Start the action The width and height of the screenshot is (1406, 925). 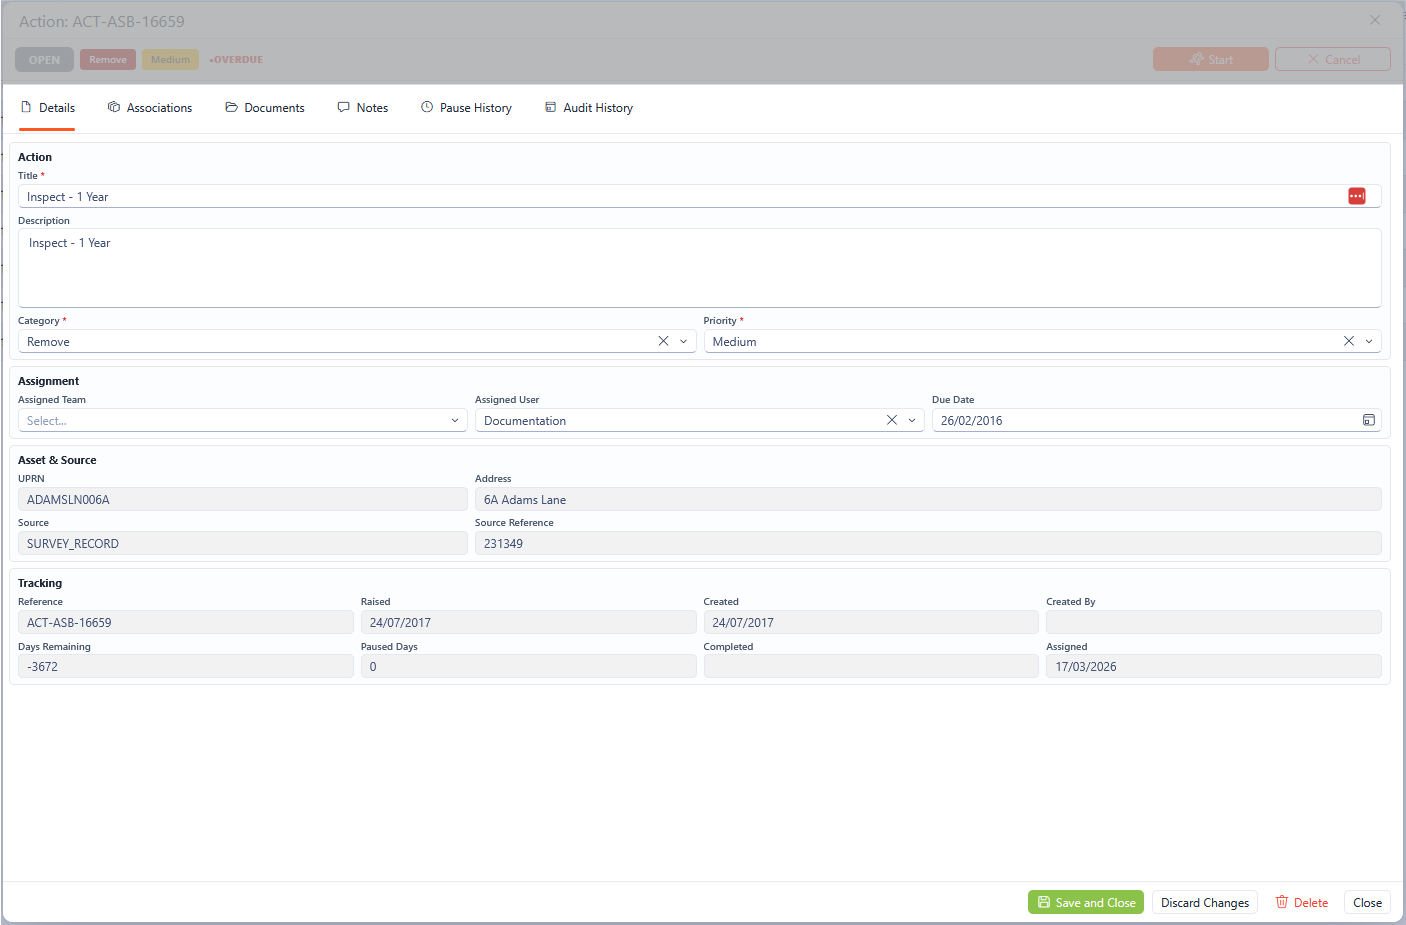(1210, 59)
